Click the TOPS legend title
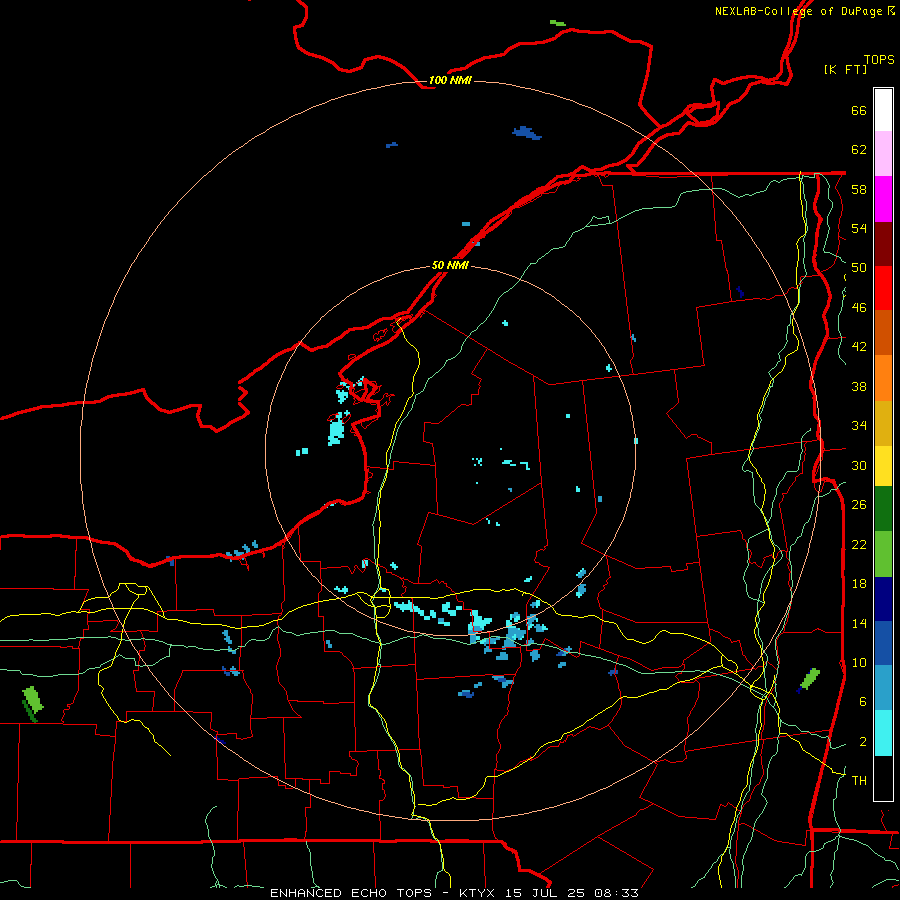The height and width of the screenshot is (900, 900). [x=879, y=59]
